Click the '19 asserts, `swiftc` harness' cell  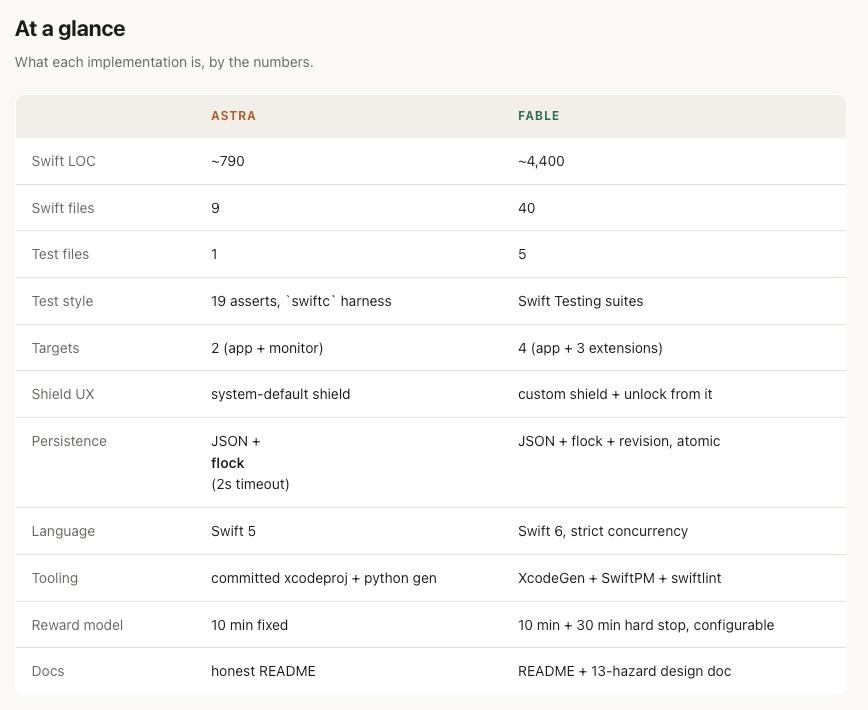tap(301, 301)
